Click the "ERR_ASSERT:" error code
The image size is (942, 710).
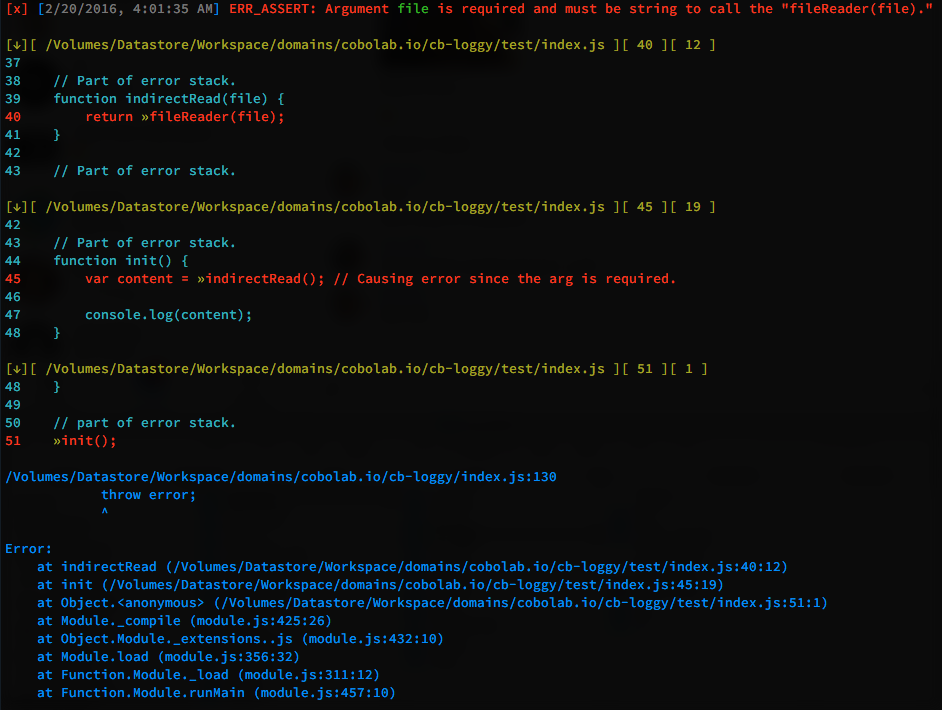tap(273, 9)
